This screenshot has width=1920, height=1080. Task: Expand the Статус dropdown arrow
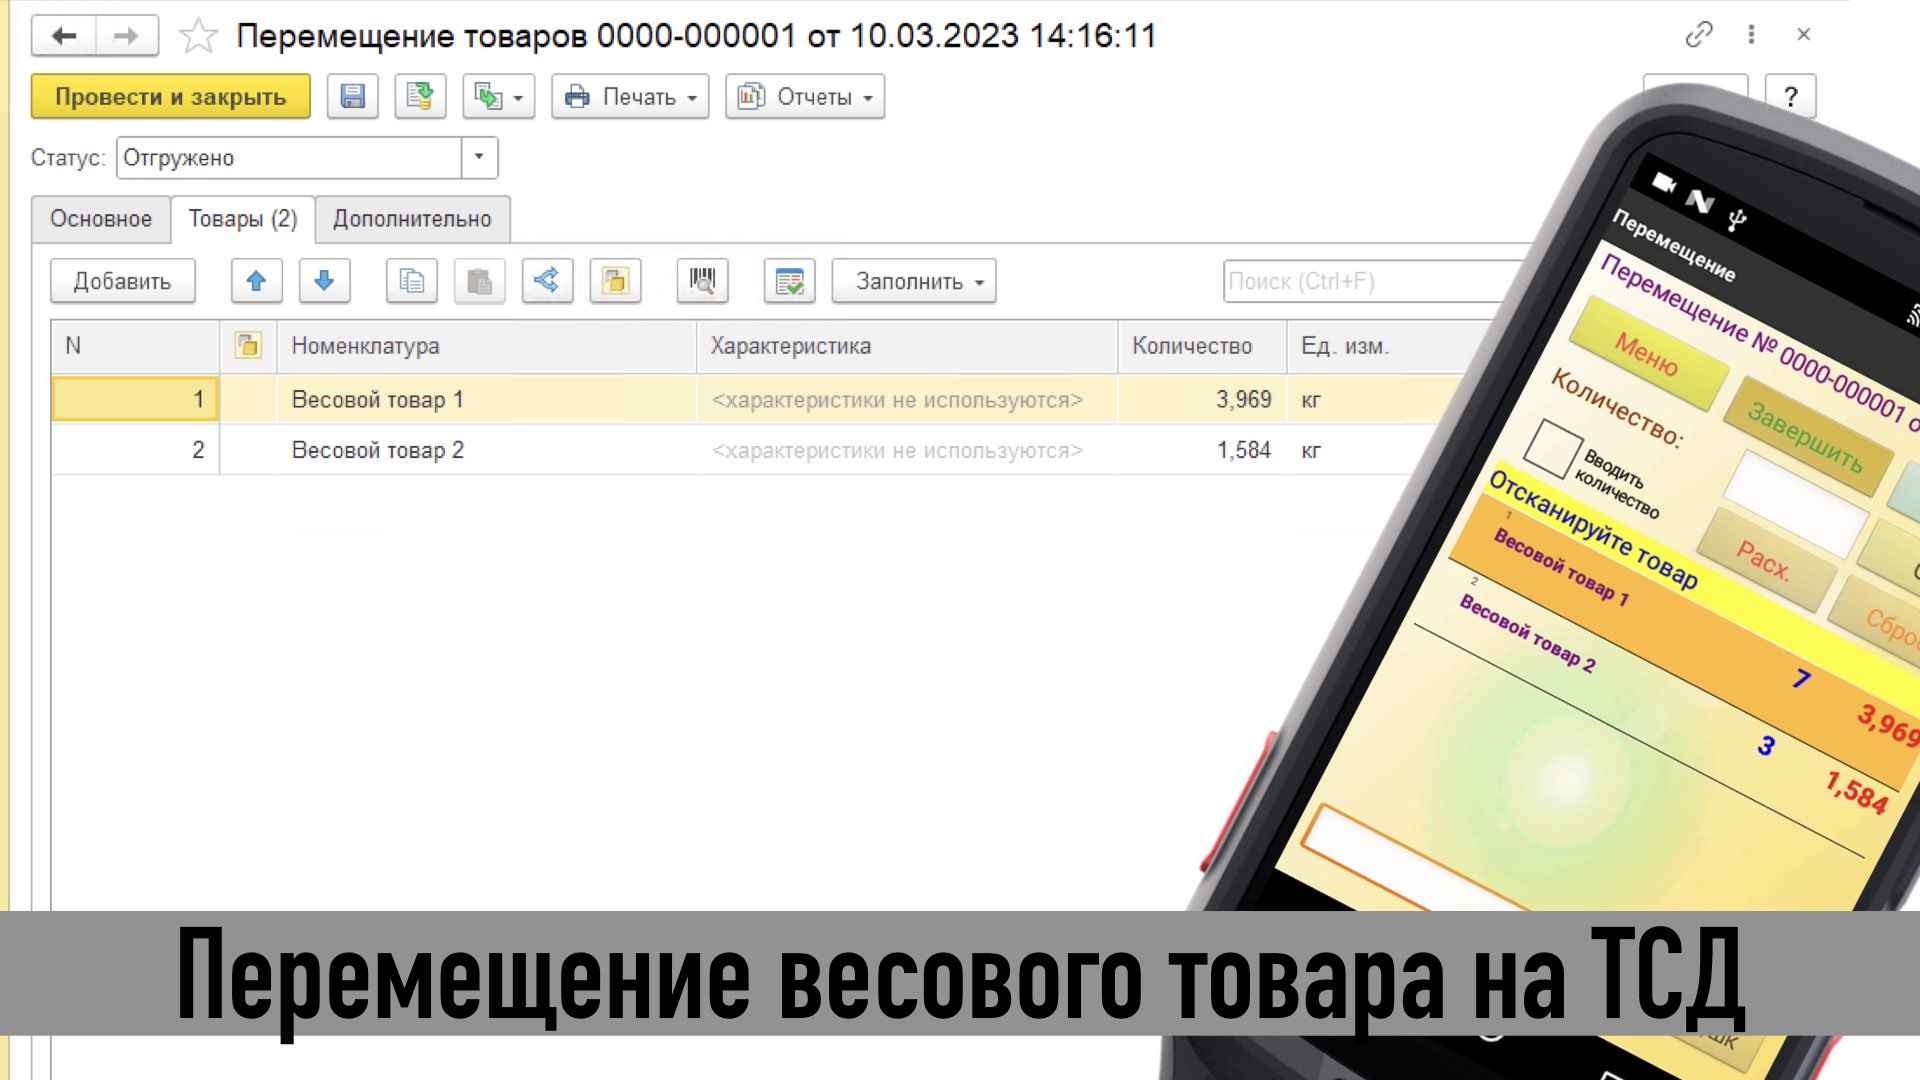479,157
